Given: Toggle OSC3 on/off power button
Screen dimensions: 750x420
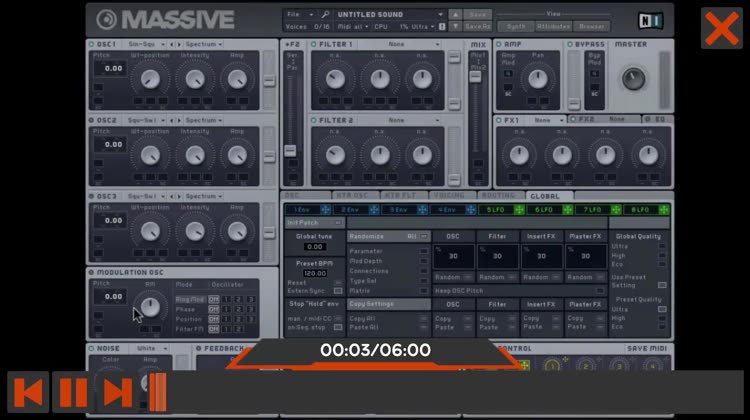Looking at the screenshot, I should [91, 197].
